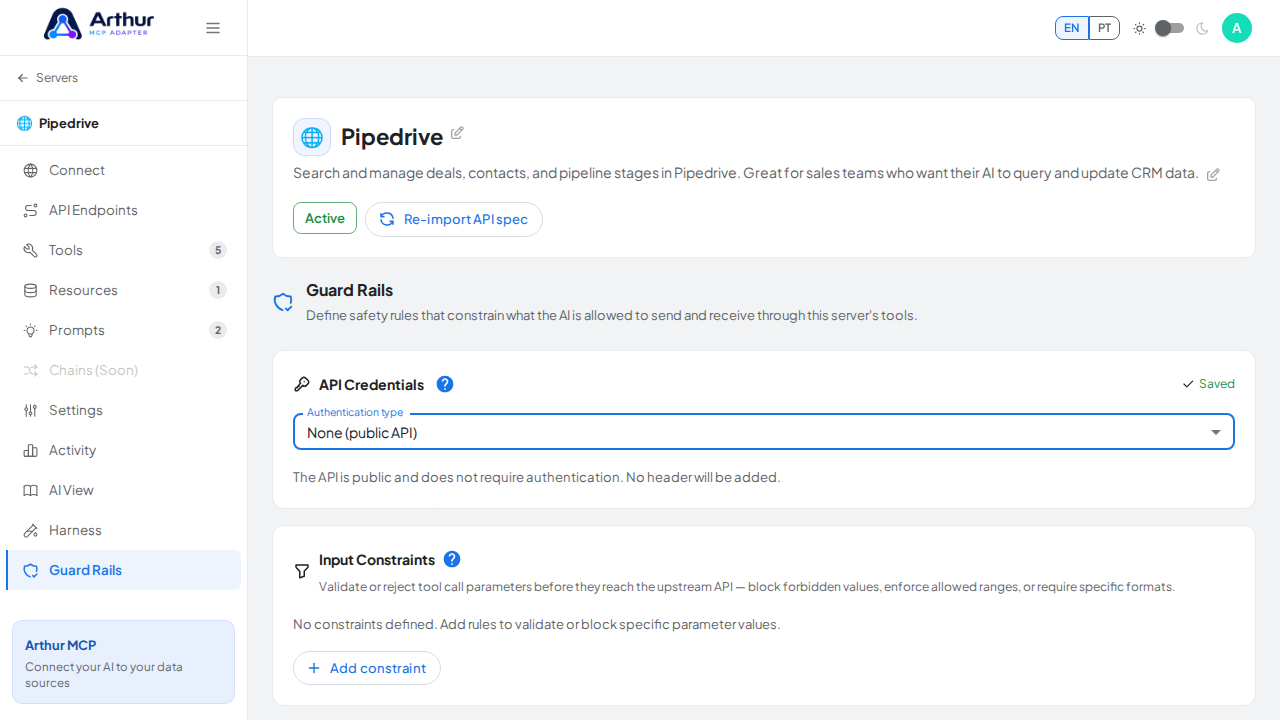Open API Endpoints page

(124, 210)
